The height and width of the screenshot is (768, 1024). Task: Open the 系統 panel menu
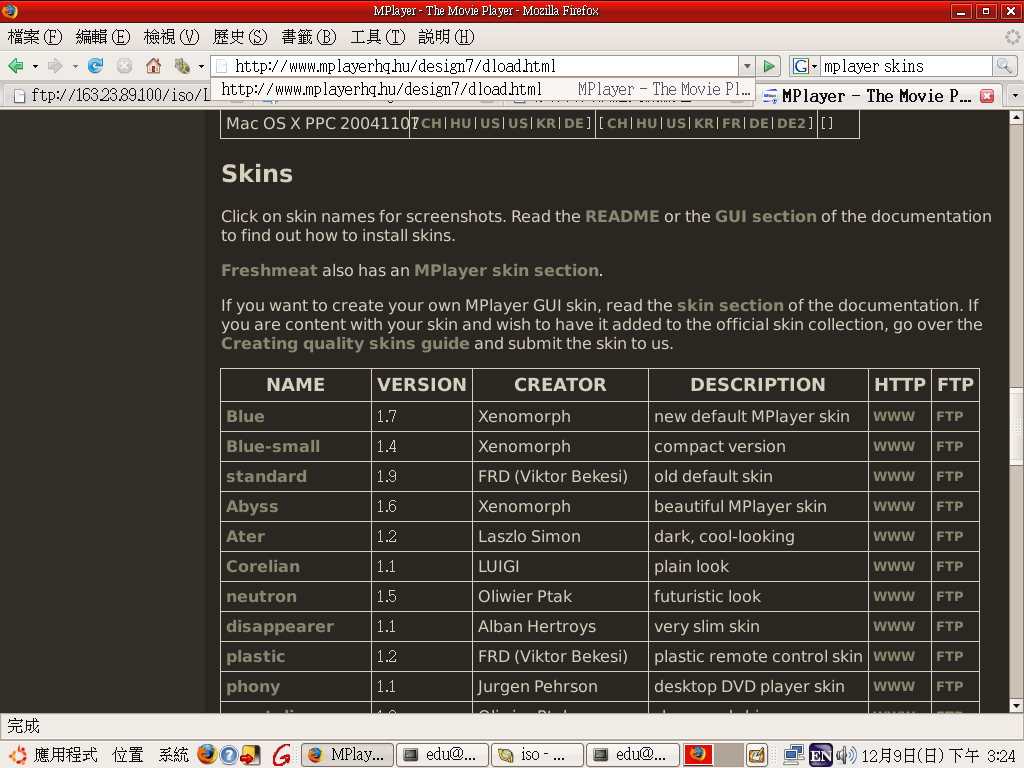(x=174, y=756)
